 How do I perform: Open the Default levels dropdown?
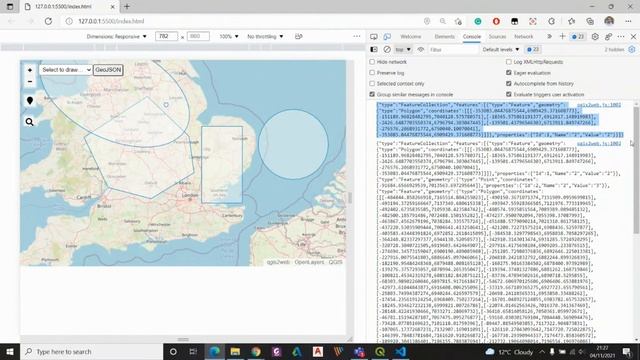[x=501, y=49]
